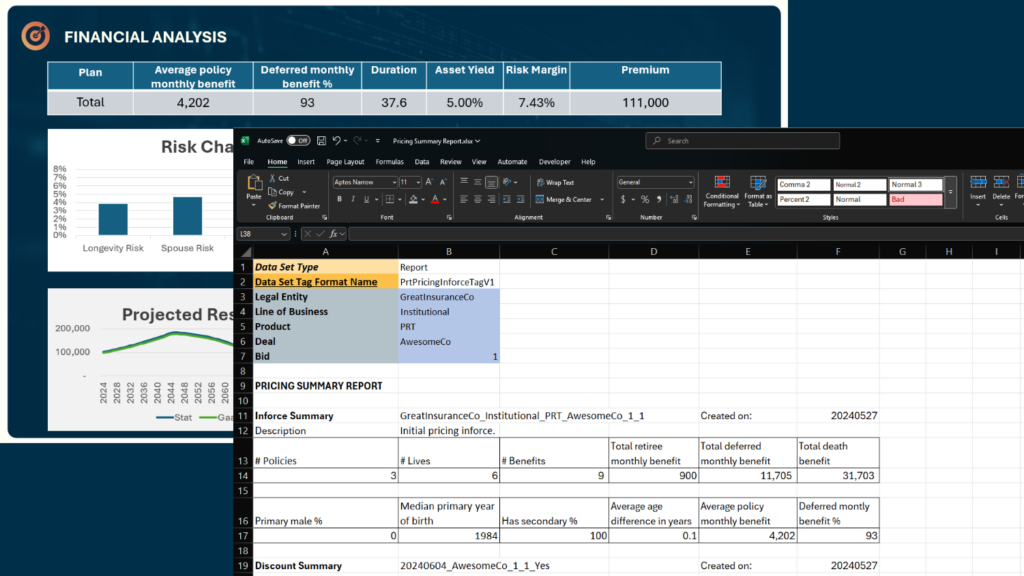Apply the fill color bucket
The image size is (1024, 576).
coord(413,199)
